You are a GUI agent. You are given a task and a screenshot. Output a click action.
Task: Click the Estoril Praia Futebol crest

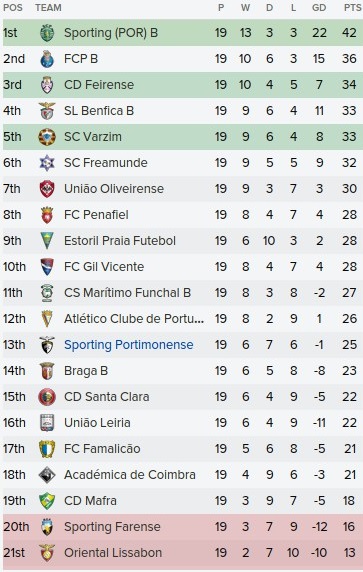[x=47, y=241]
